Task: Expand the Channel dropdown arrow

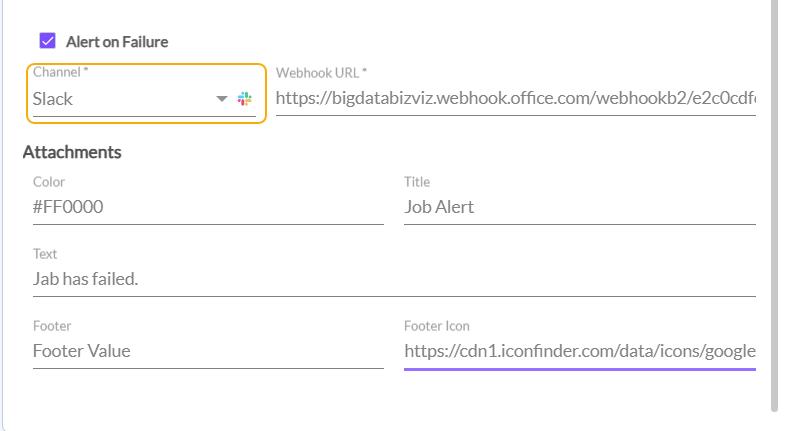Action: click(222, 99)
